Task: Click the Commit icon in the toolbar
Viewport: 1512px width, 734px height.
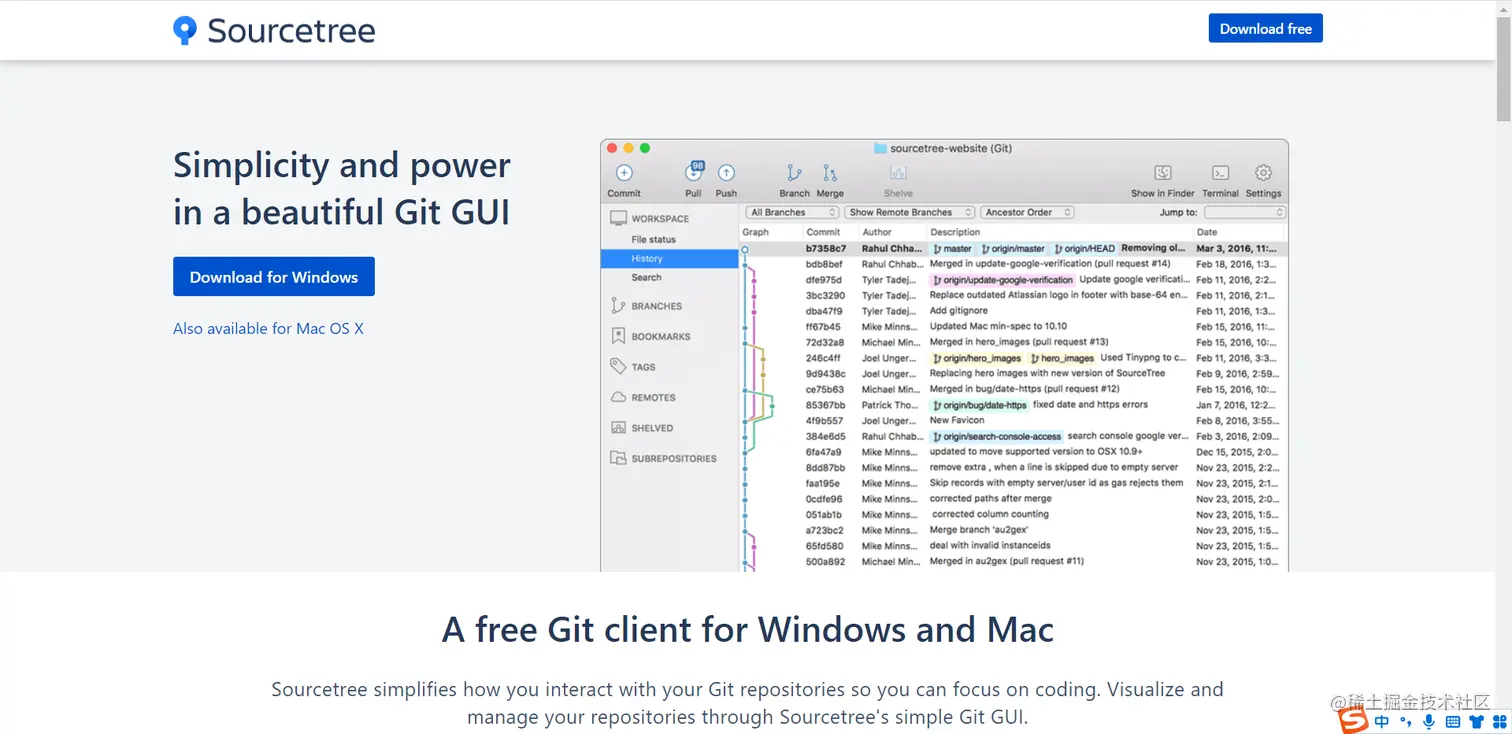Action: point(624,173)
